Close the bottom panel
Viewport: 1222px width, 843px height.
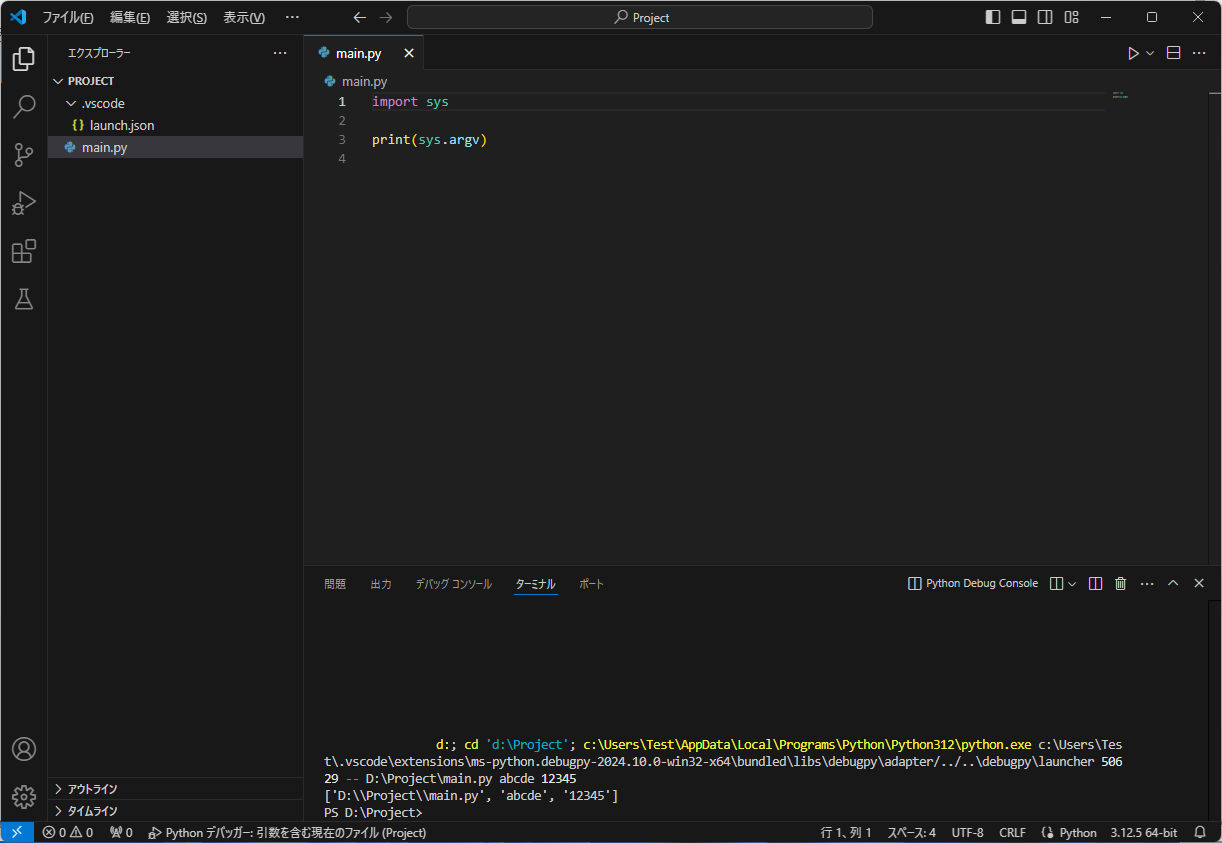point(1199,583)
